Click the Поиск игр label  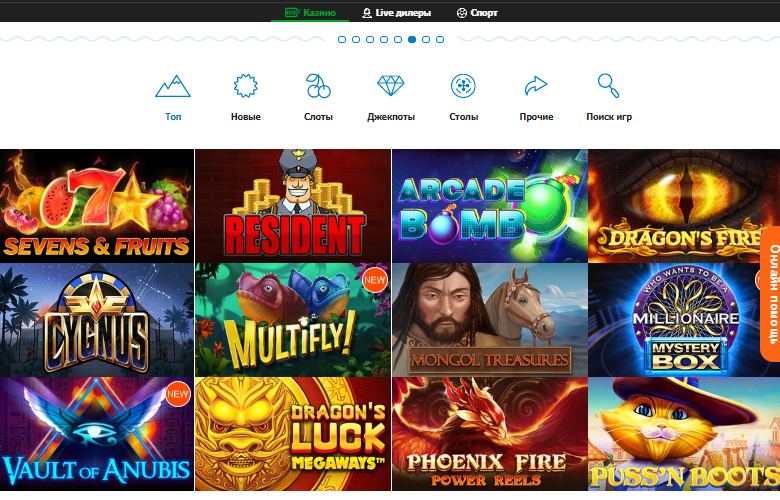609,116
